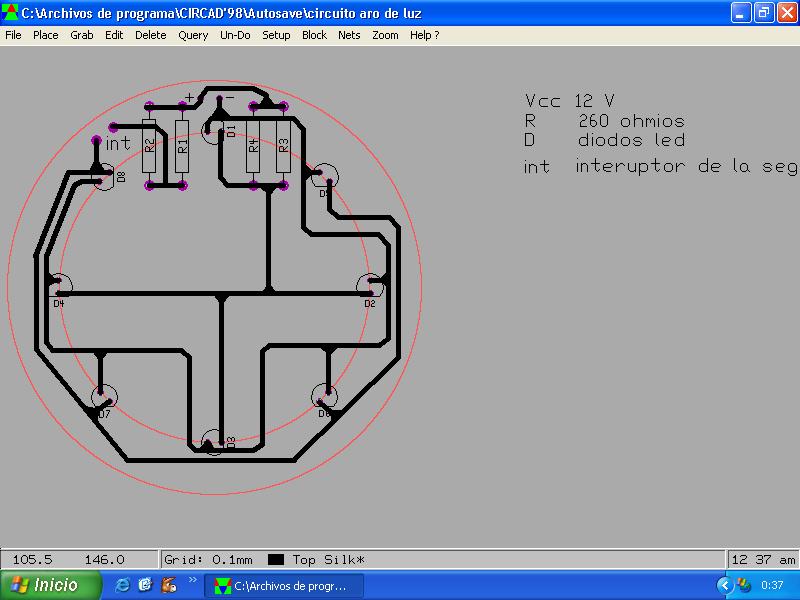Open the Nets menu
800x600 pixels.
point(349,35)
